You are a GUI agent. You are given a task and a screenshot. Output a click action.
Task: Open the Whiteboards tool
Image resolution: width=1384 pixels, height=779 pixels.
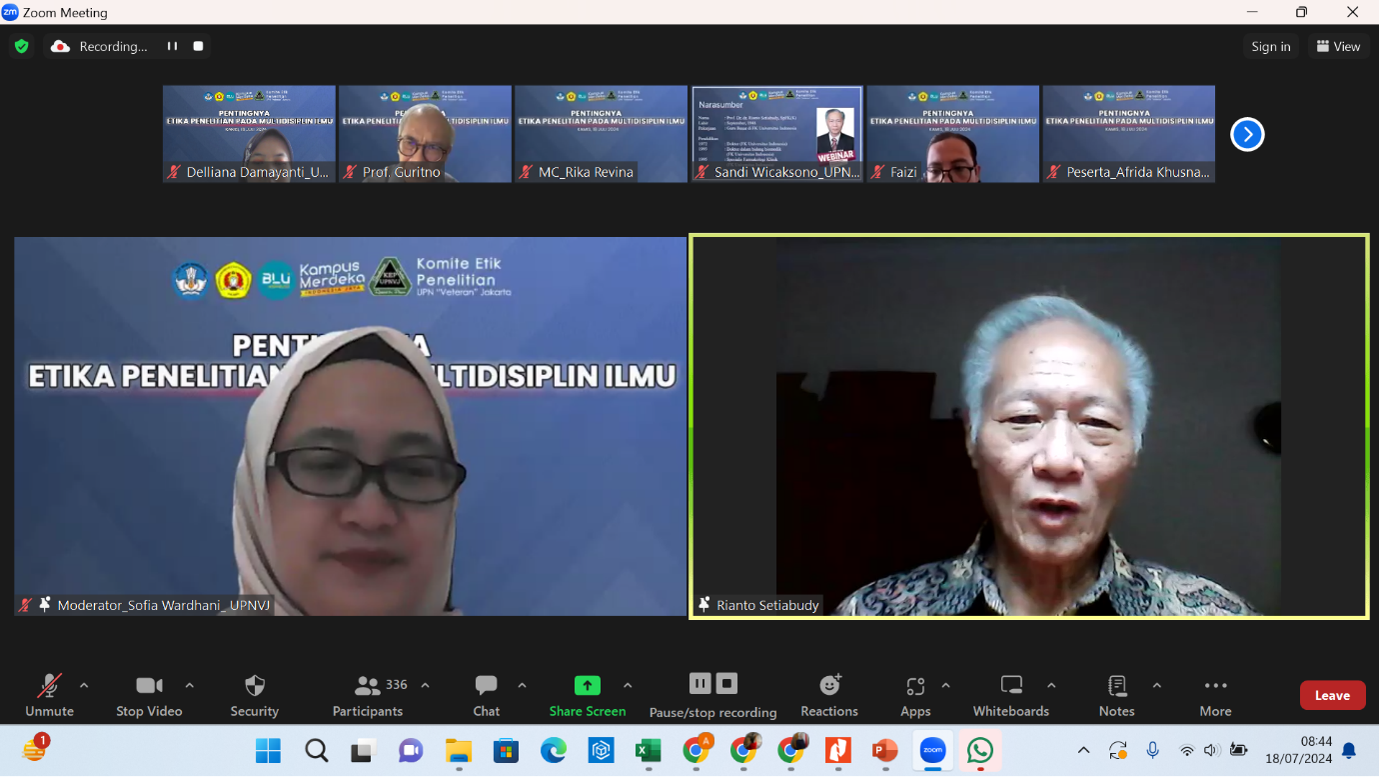point(1011,695)
